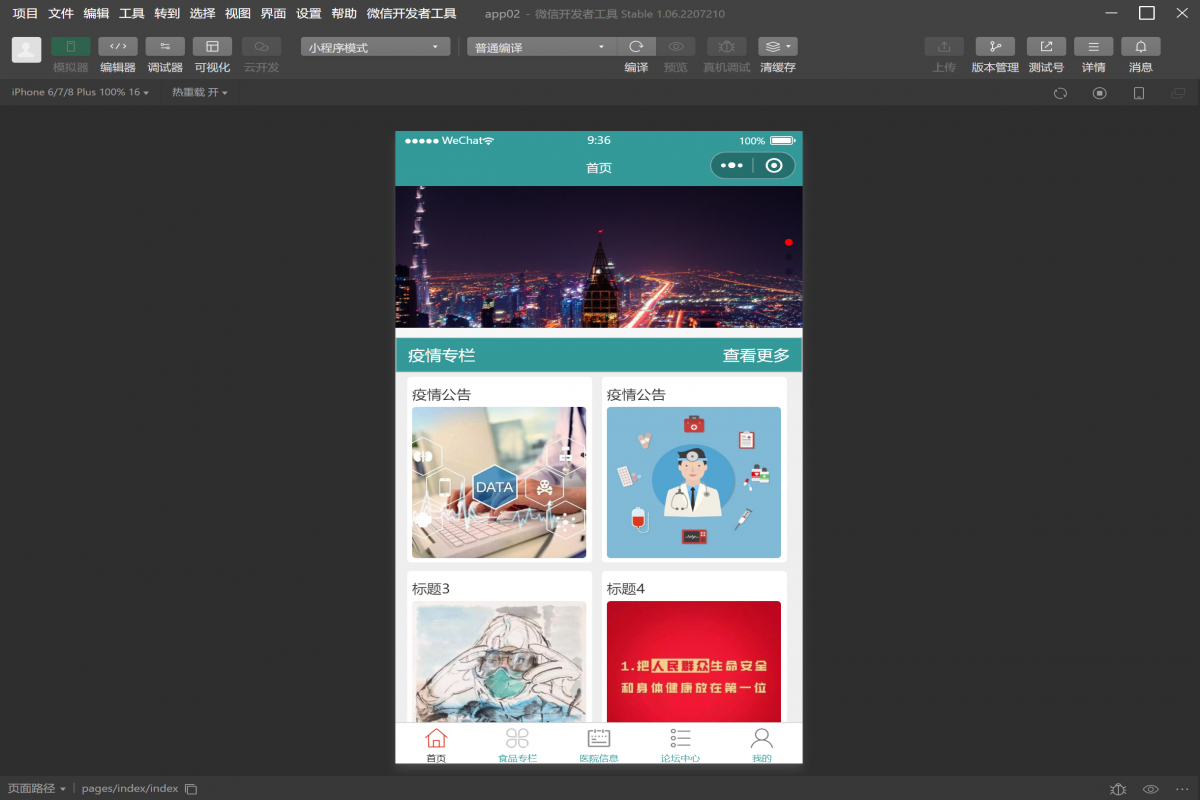Copy page path icon in status bar
The width and height of the screenshot is (1200, 800).
(x=191, y=789)
